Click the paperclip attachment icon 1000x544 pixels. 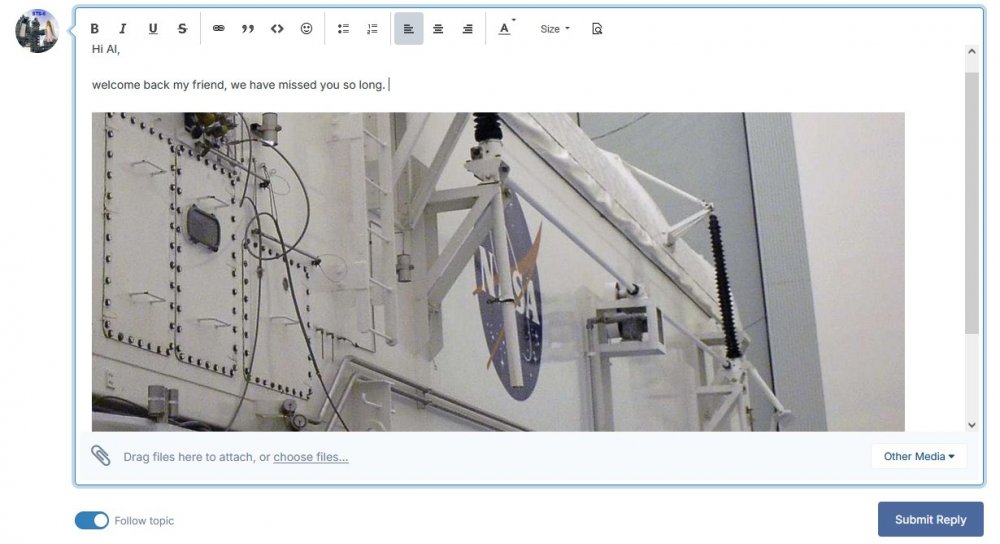(x=101, y=455)
